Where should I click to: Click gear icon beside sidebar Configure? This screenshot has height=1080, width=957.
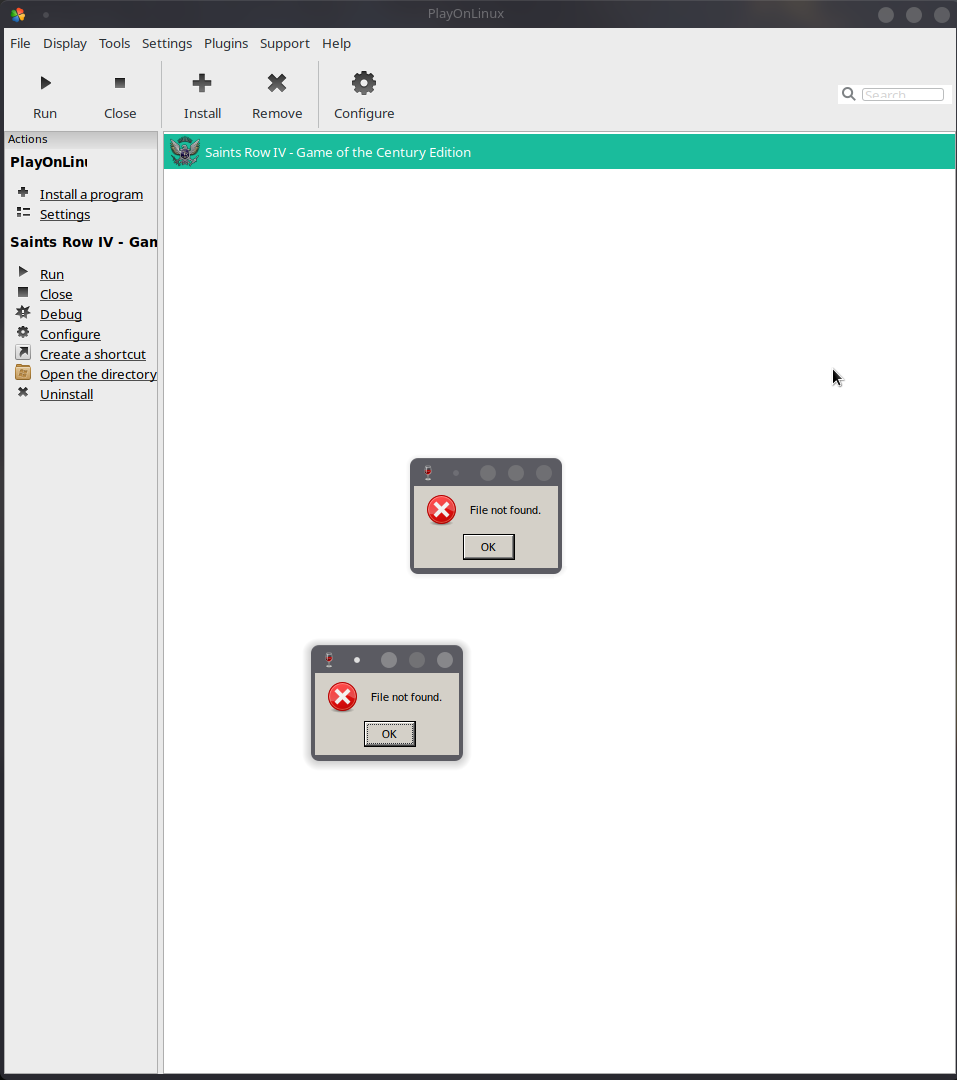coord(23,332)
